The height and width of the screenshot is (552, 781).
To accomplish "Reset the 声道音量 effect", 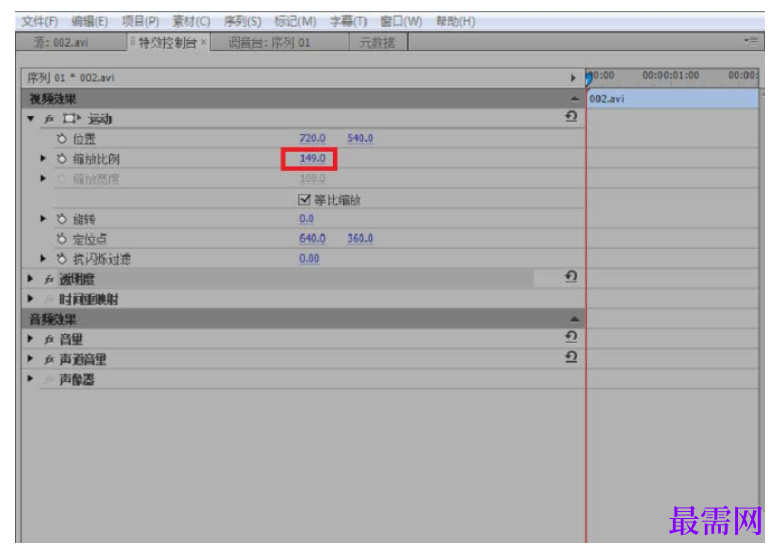I will click(571, 357).
